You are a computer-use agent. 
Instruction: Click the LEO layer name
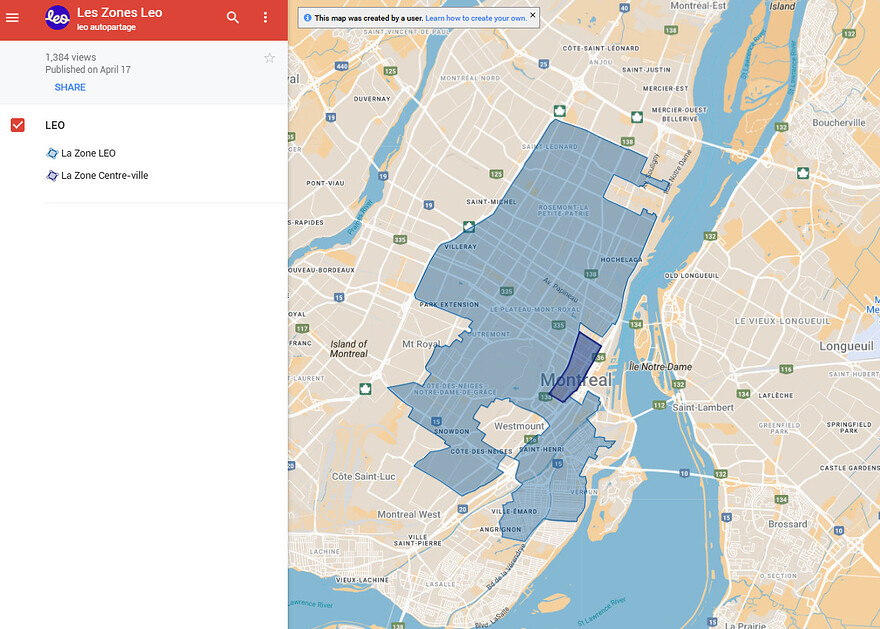click(55, 125)
